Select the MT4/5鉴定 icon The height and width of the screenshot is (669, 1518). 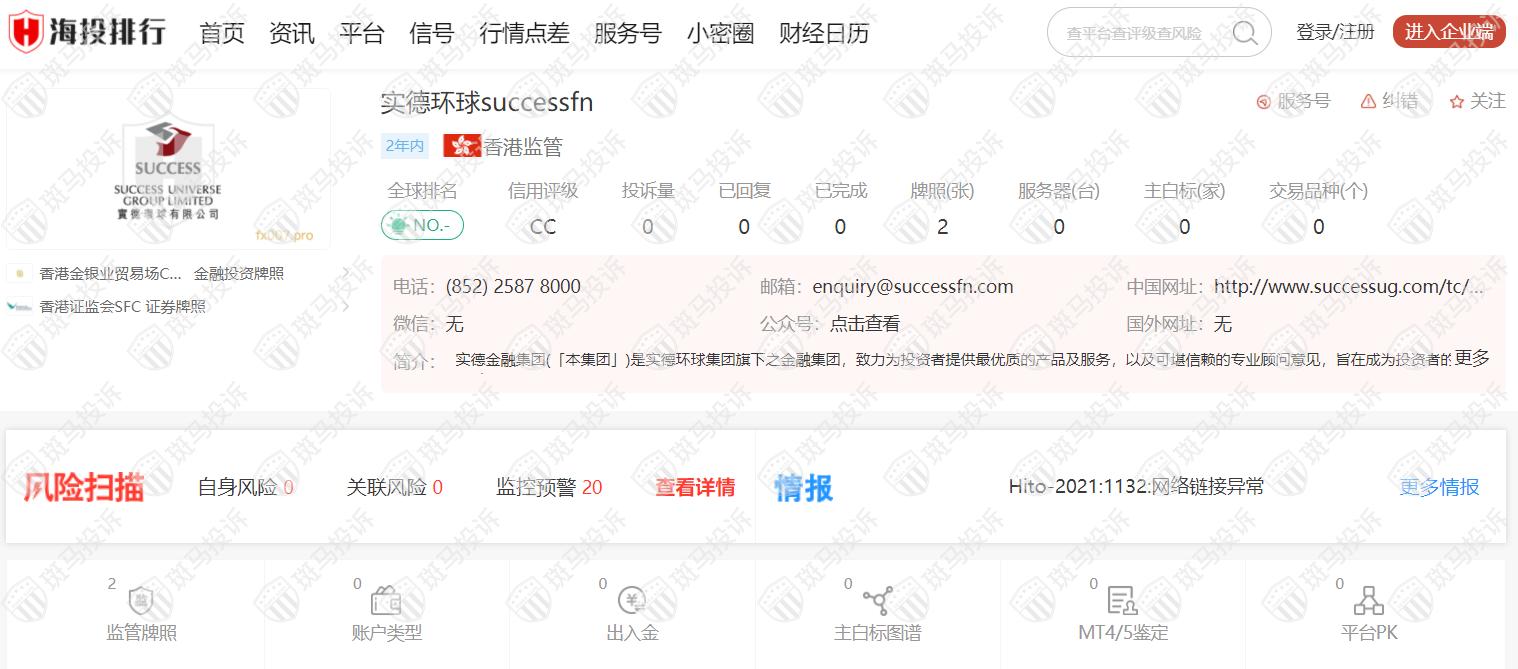pyautogui.click(x=1122, y=601)
